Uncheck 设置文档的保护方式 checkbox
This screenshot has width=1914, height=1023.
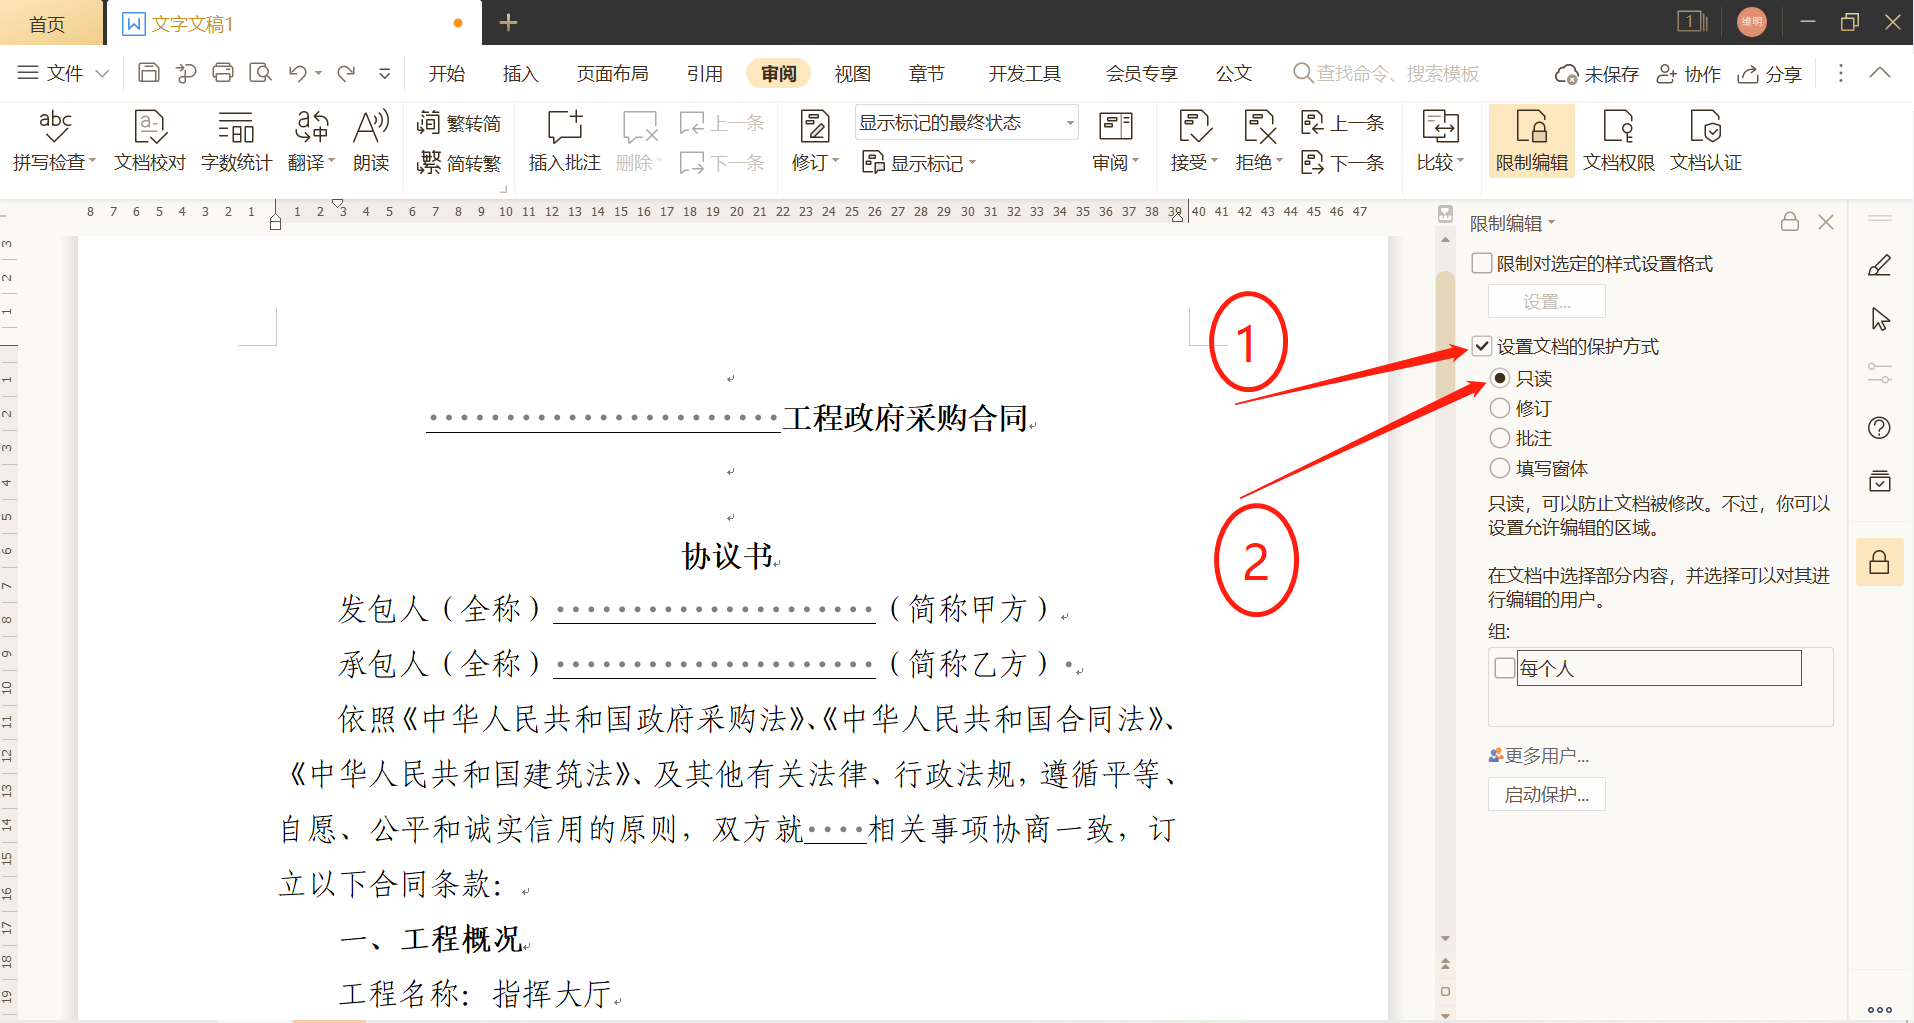click(x=1482, y=346)
